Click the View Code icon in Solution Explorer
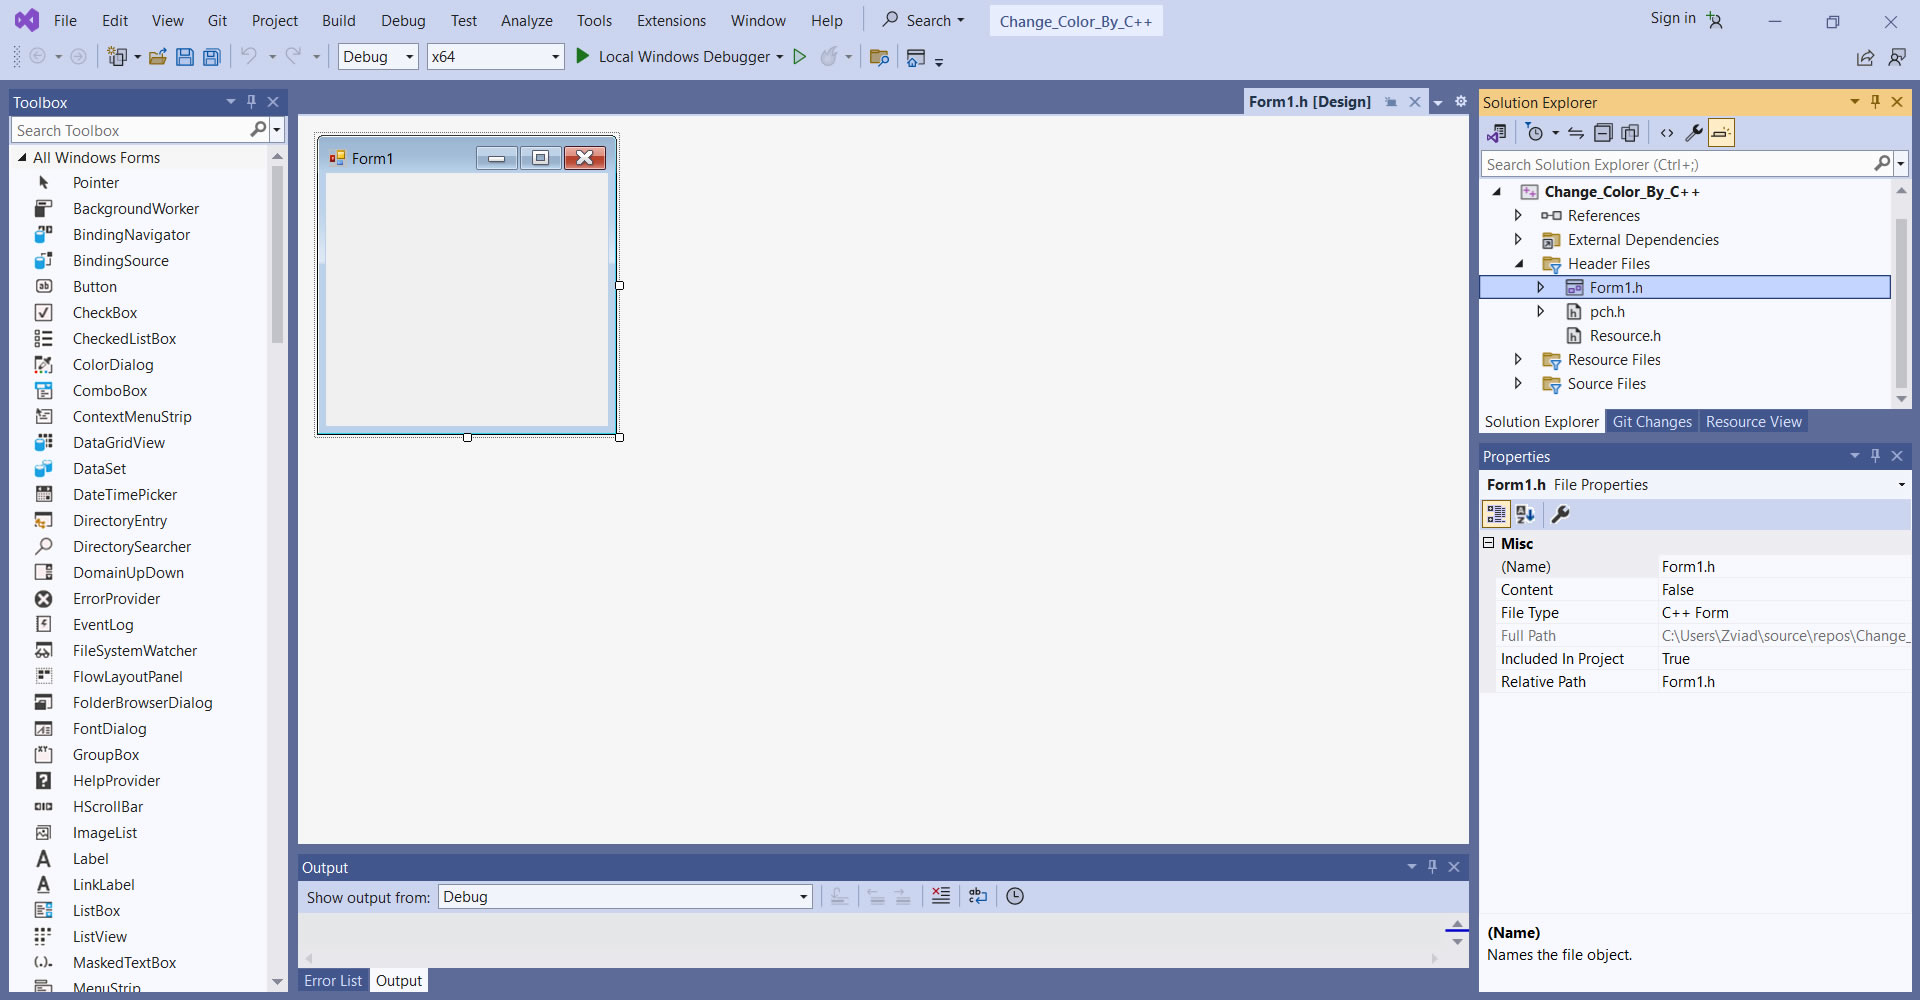1920x1000 pixels. click(x=1667, y=133)
